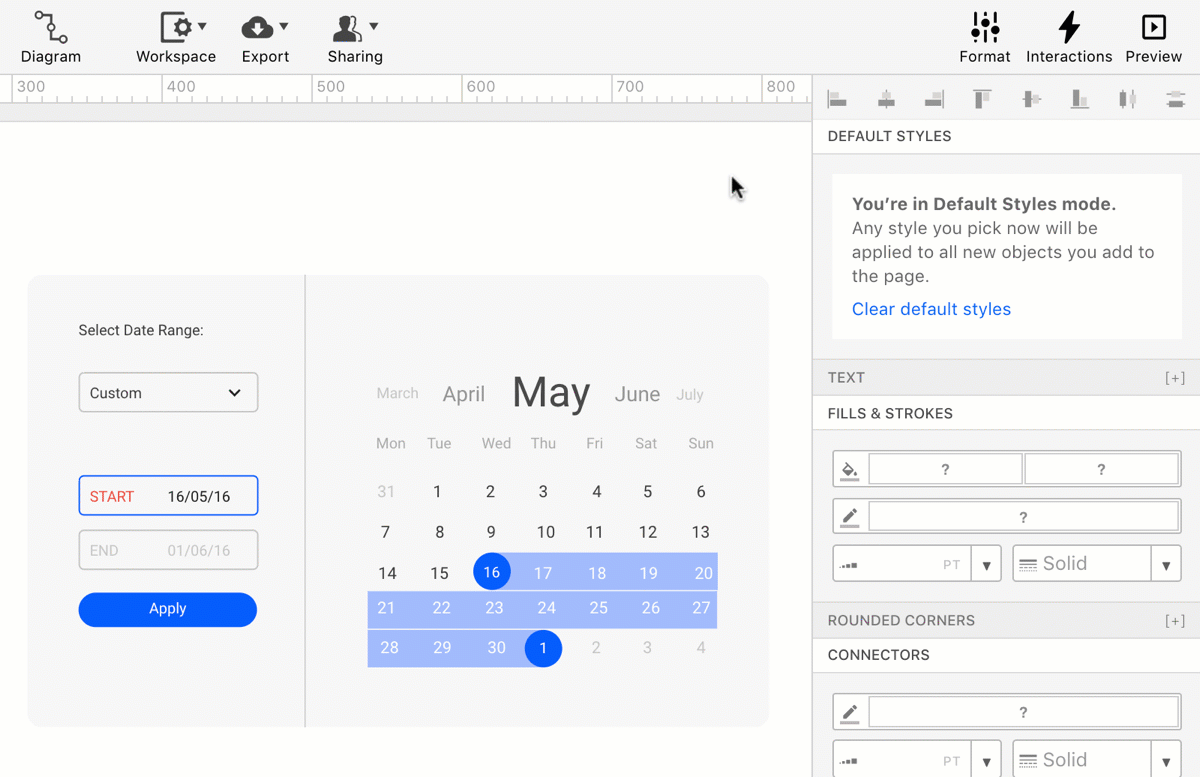The height and width of the screenshot is (777, 1200).
Task: Select the first fill color swatch
Action: 945,469
